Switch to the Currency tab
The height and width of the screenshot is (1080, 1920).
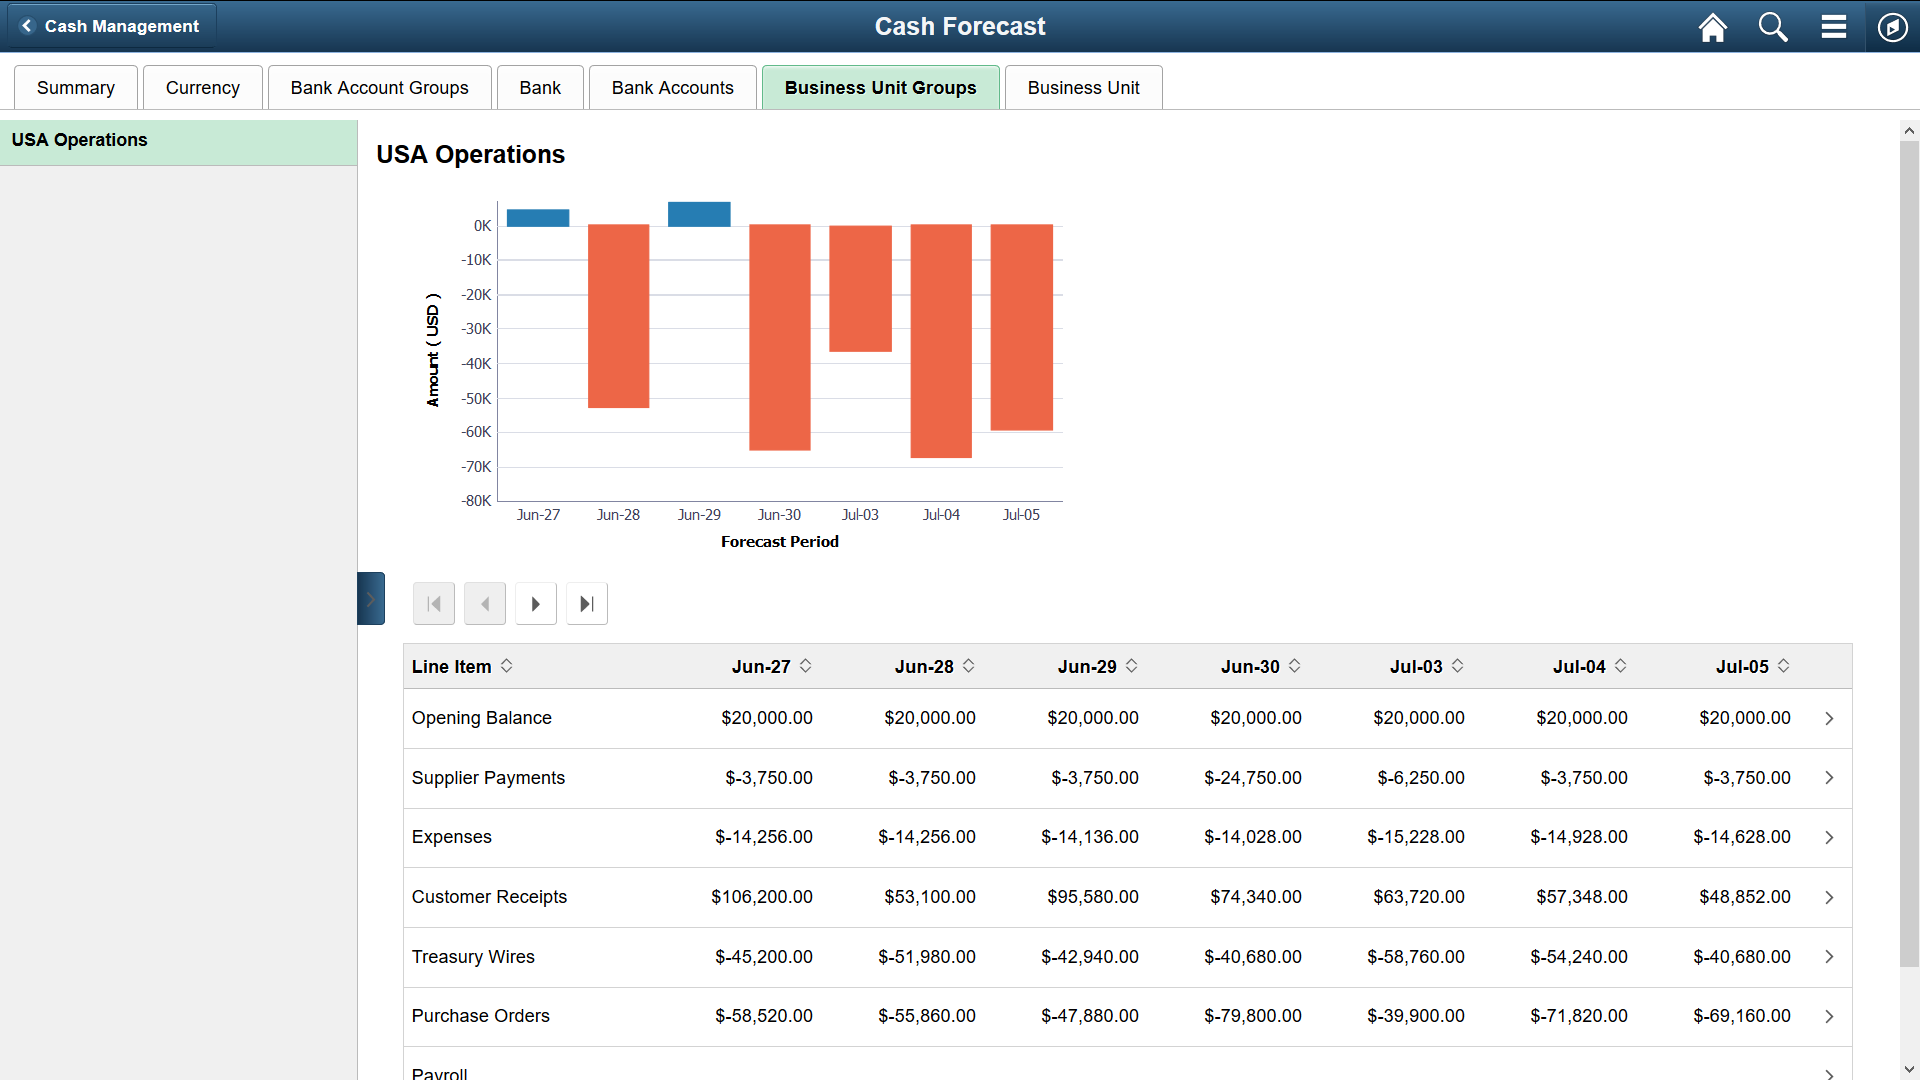pyautogui.click(x=202, y=88)
